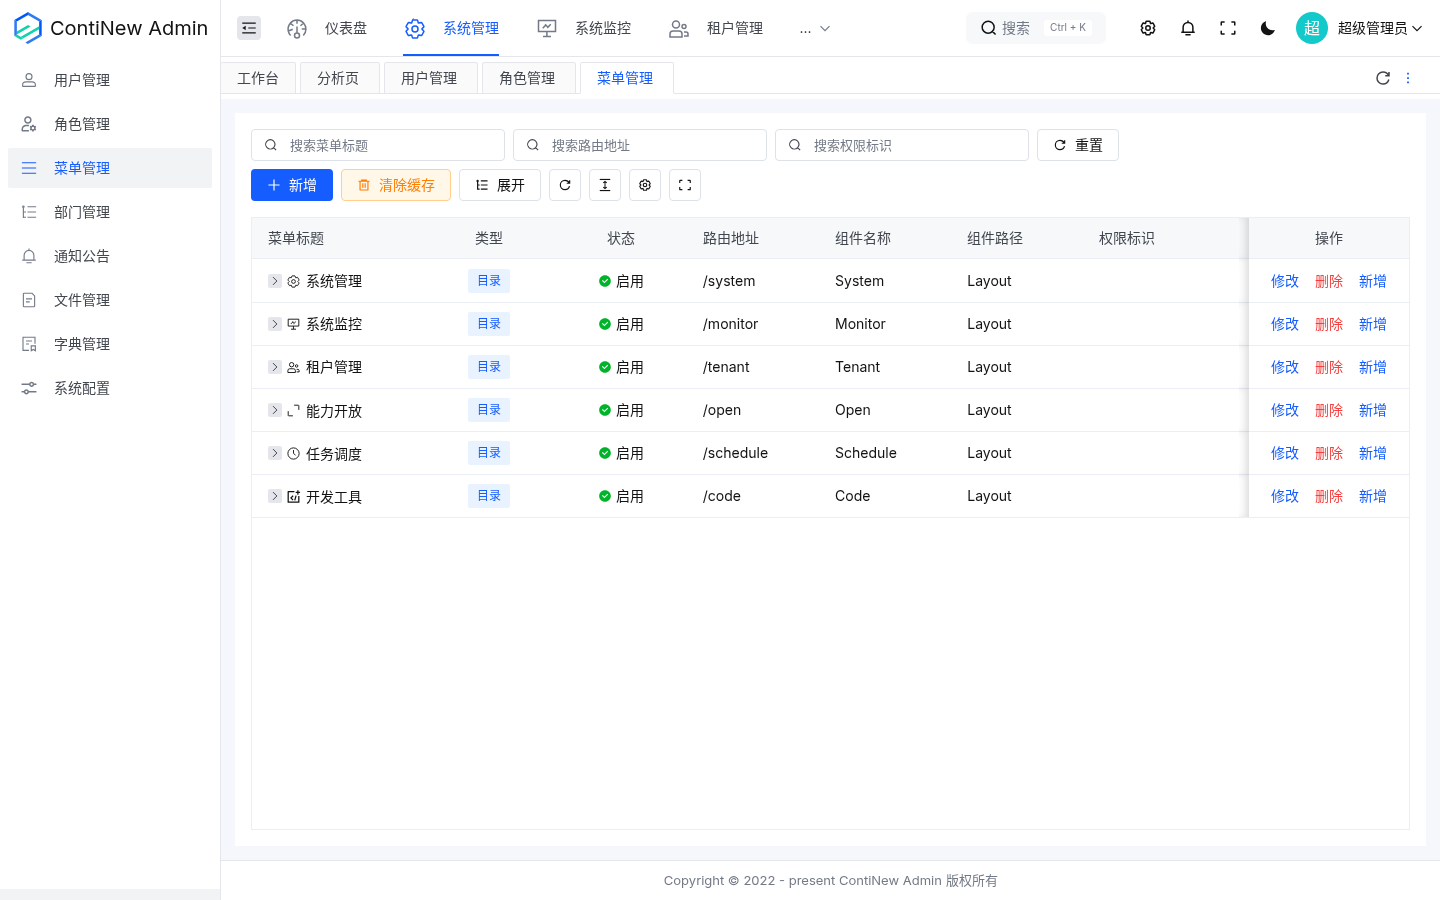
Task: Open 用户管理 in the sidebar
Action: click(x=110, y=80)
